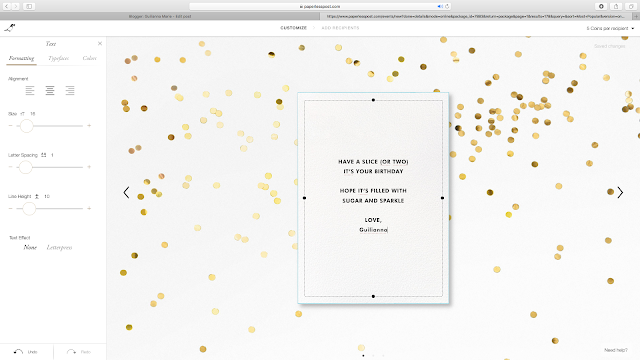Go to previous card page arrow
The image size is (640, 360).
click(x=127, y=192)
